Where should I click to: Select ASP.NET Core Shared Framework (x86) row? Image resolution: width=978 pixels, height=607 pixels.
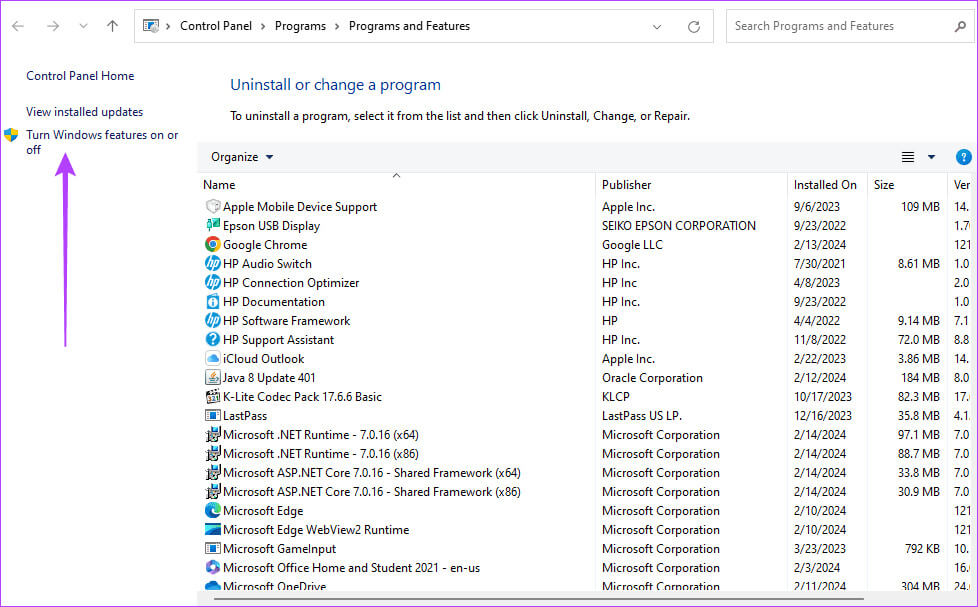(x=586, y=492)
